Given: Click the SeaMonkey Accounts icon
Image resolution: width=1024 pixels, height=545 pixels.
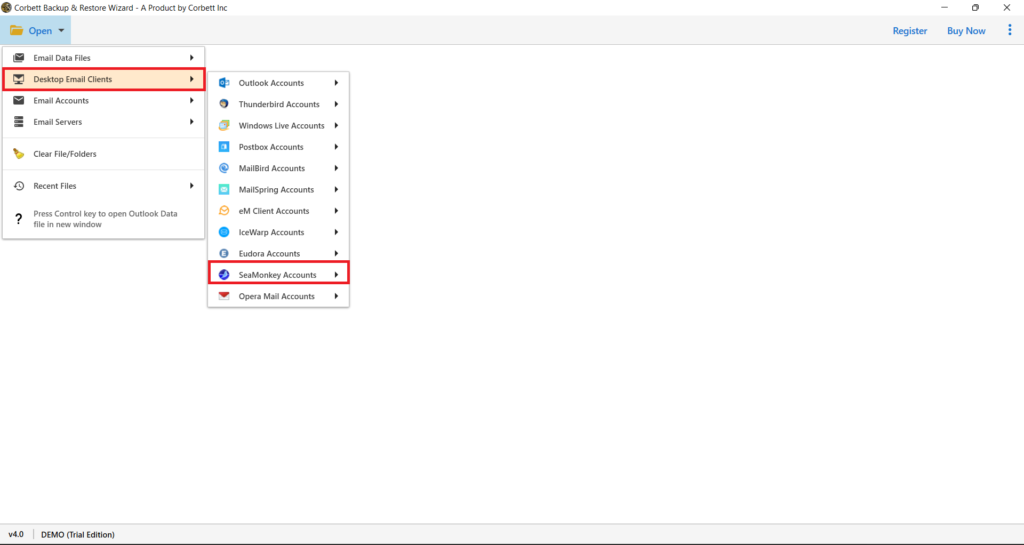Looking at the screenshot, I should (x=224, y=275).
